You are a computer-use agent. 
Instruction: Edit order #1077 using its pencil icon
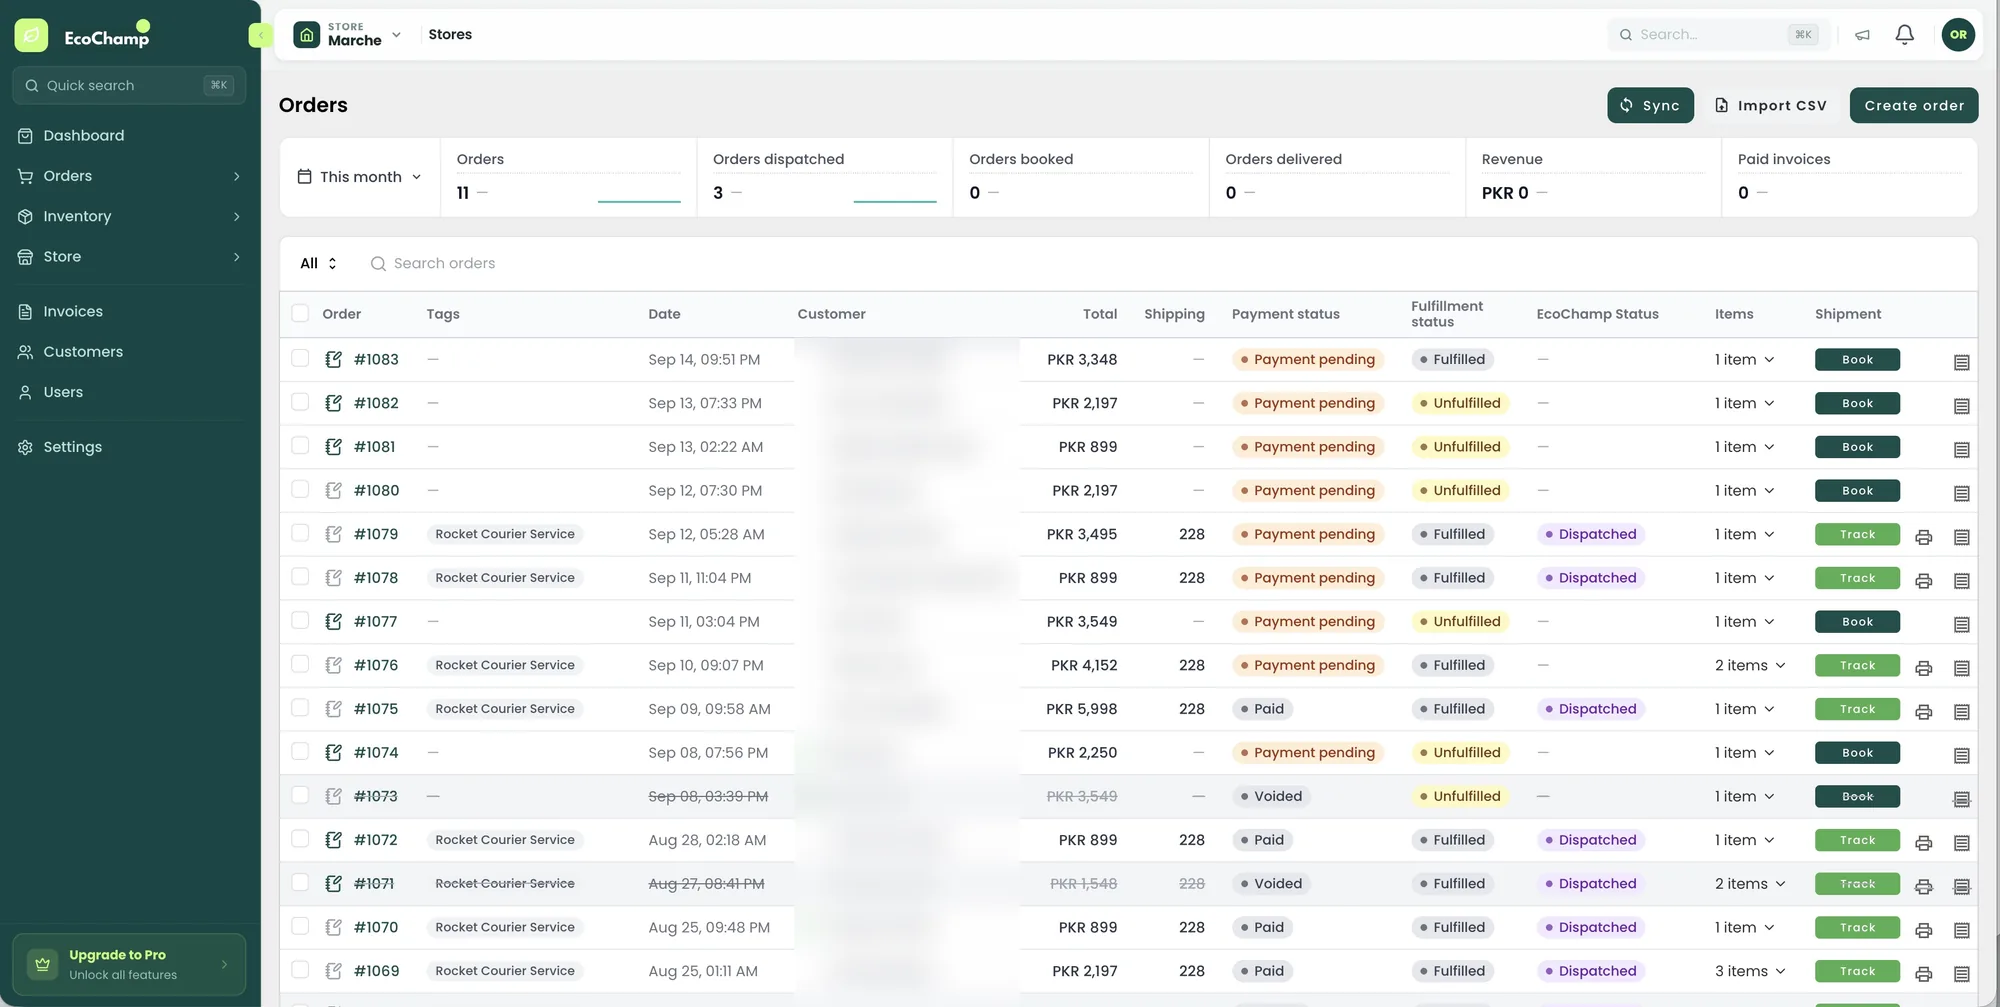[x=334, y=621]
